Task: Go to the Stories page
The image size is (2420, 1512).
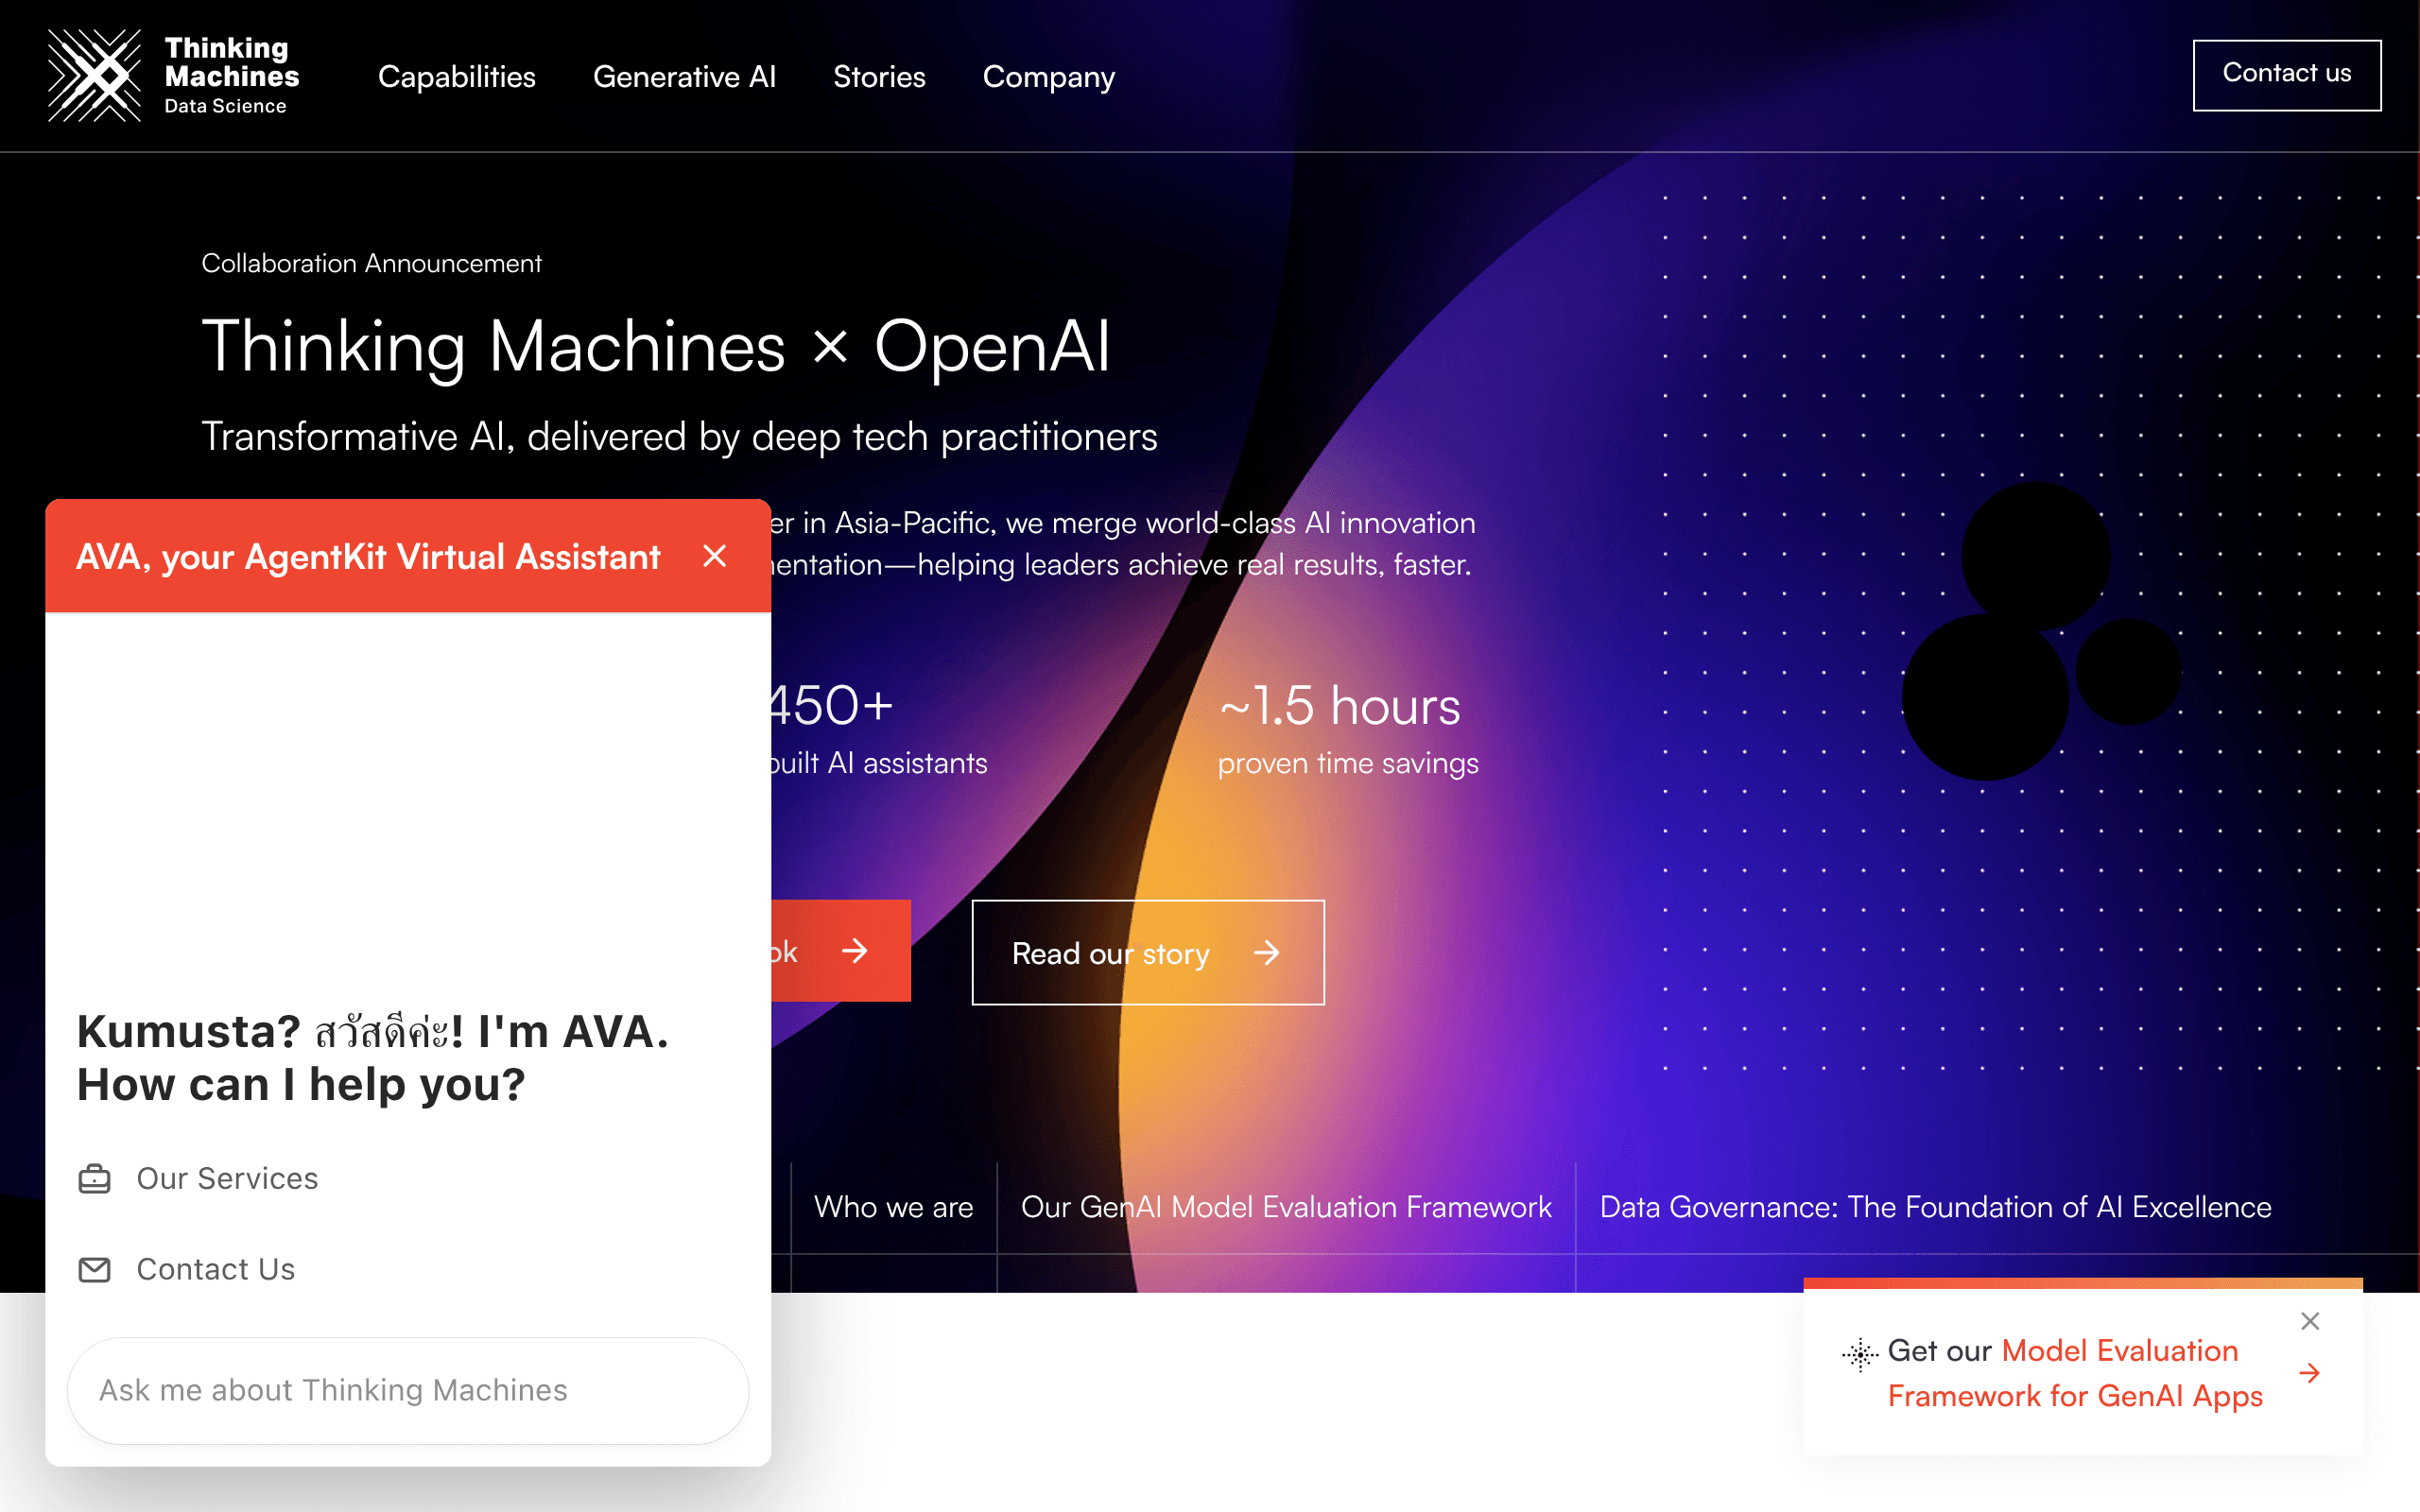Action: 879,77
